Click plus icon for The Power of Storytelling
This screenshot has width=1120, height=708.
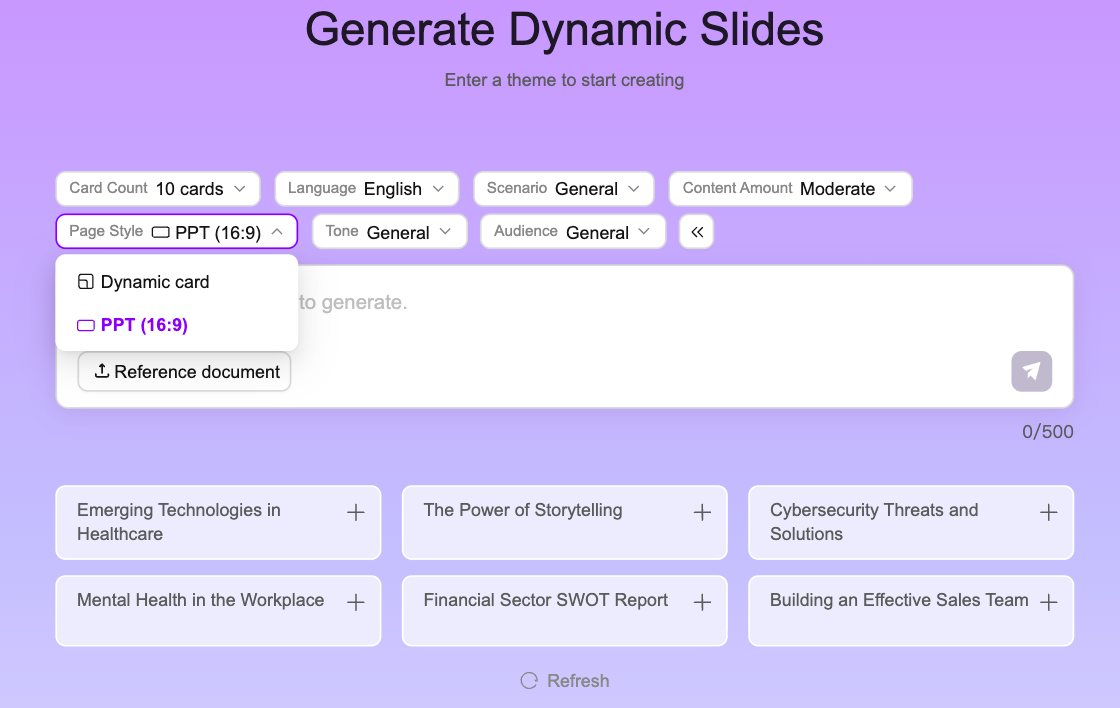[x=702, y=512]
